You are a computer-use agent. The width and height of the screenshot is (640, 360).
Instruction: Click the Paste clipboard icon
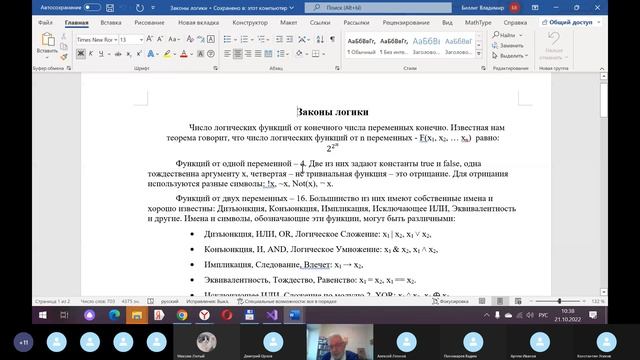tap(47, 40)
